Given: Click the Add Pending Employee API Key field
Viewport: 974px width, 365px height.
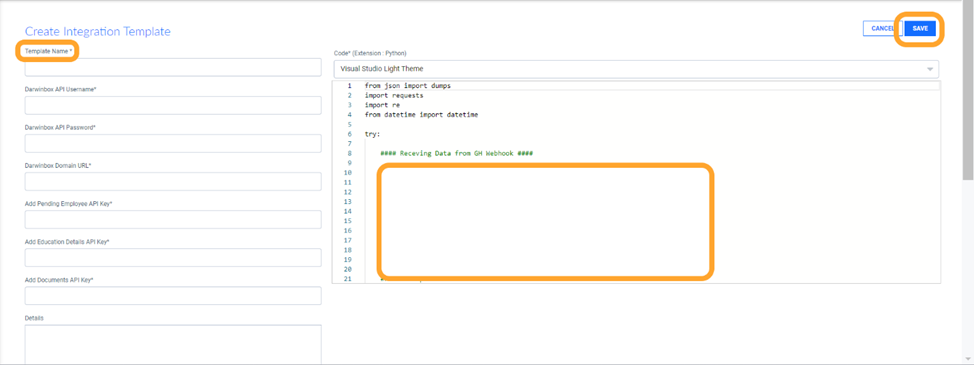Looking at the screenshot, I should pos(173,220).
